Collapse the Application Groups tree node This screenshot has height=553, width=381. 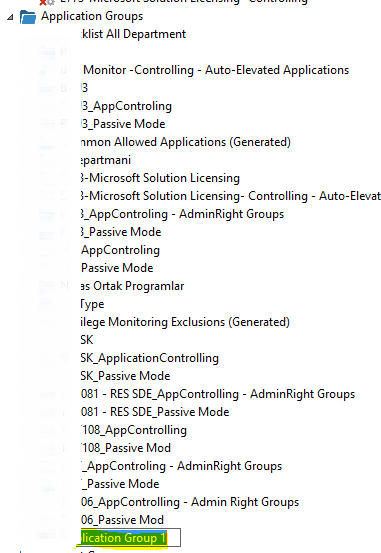point(10,17)
